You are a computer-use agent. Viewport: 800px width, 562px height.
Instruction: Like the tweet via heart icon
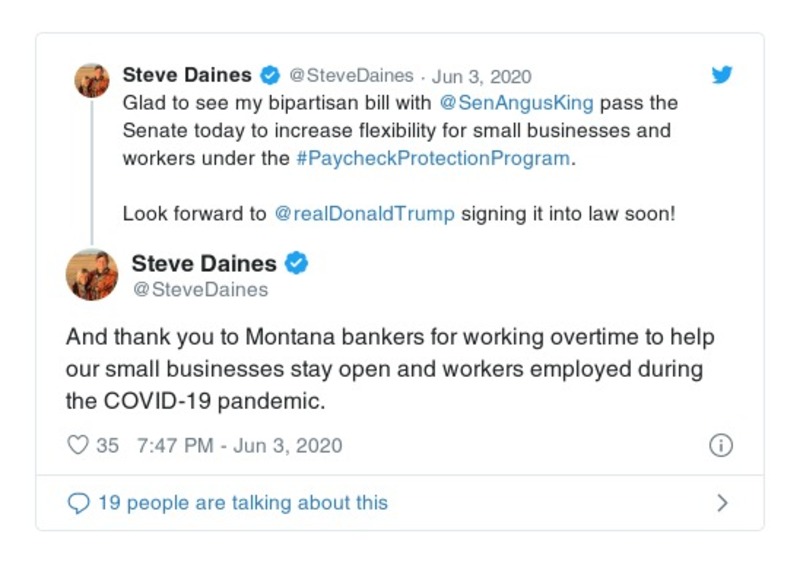pos(78,446)
